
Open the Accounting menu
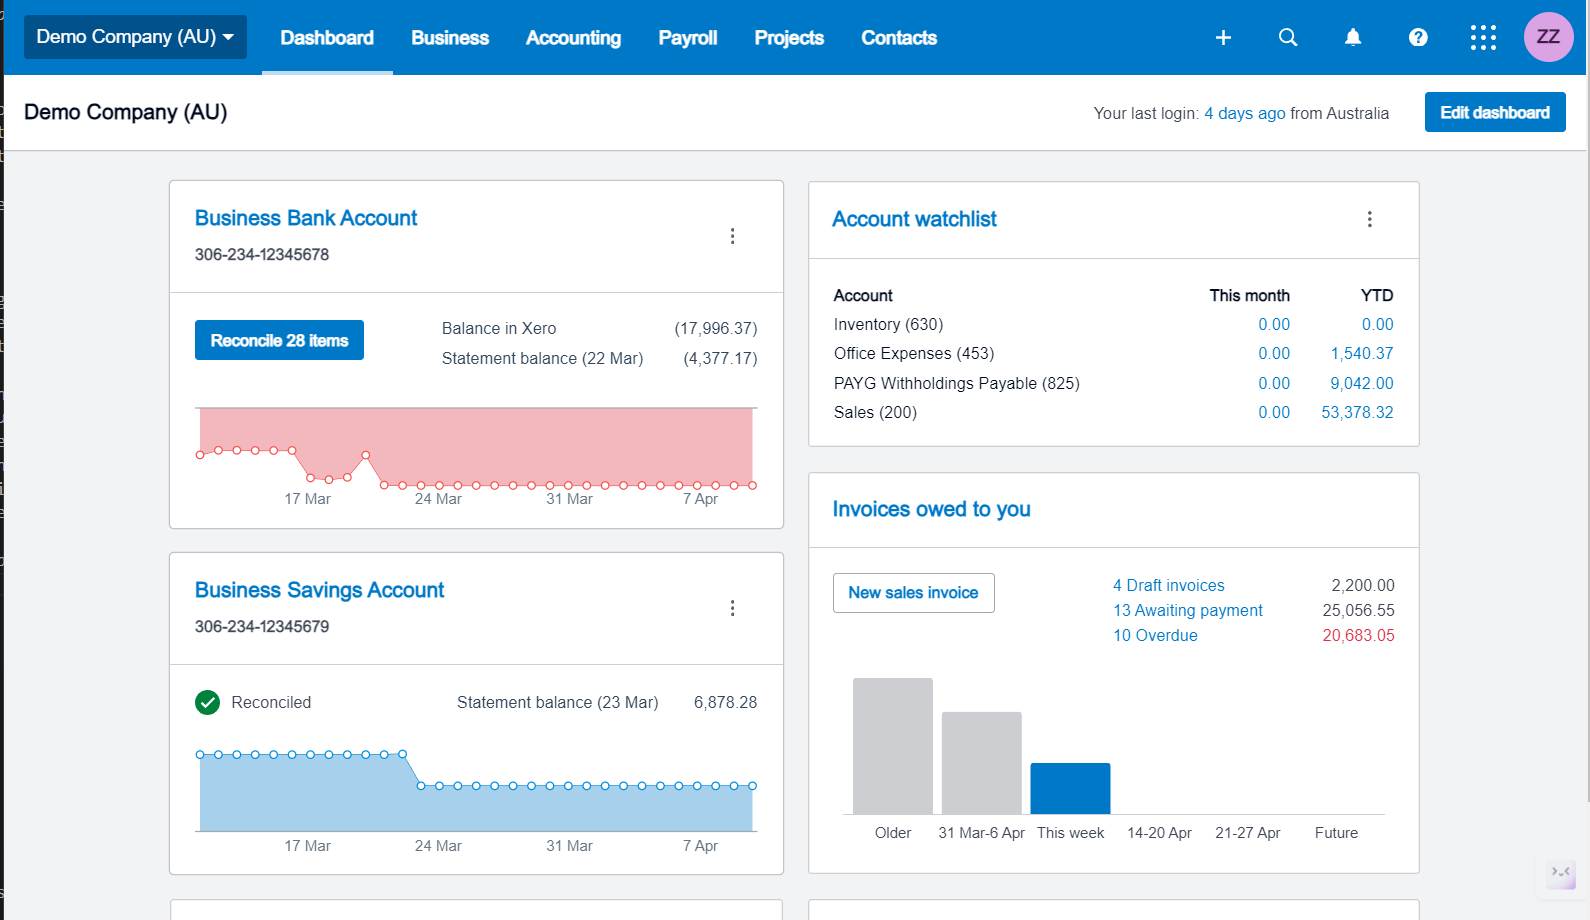click(573, 38)
